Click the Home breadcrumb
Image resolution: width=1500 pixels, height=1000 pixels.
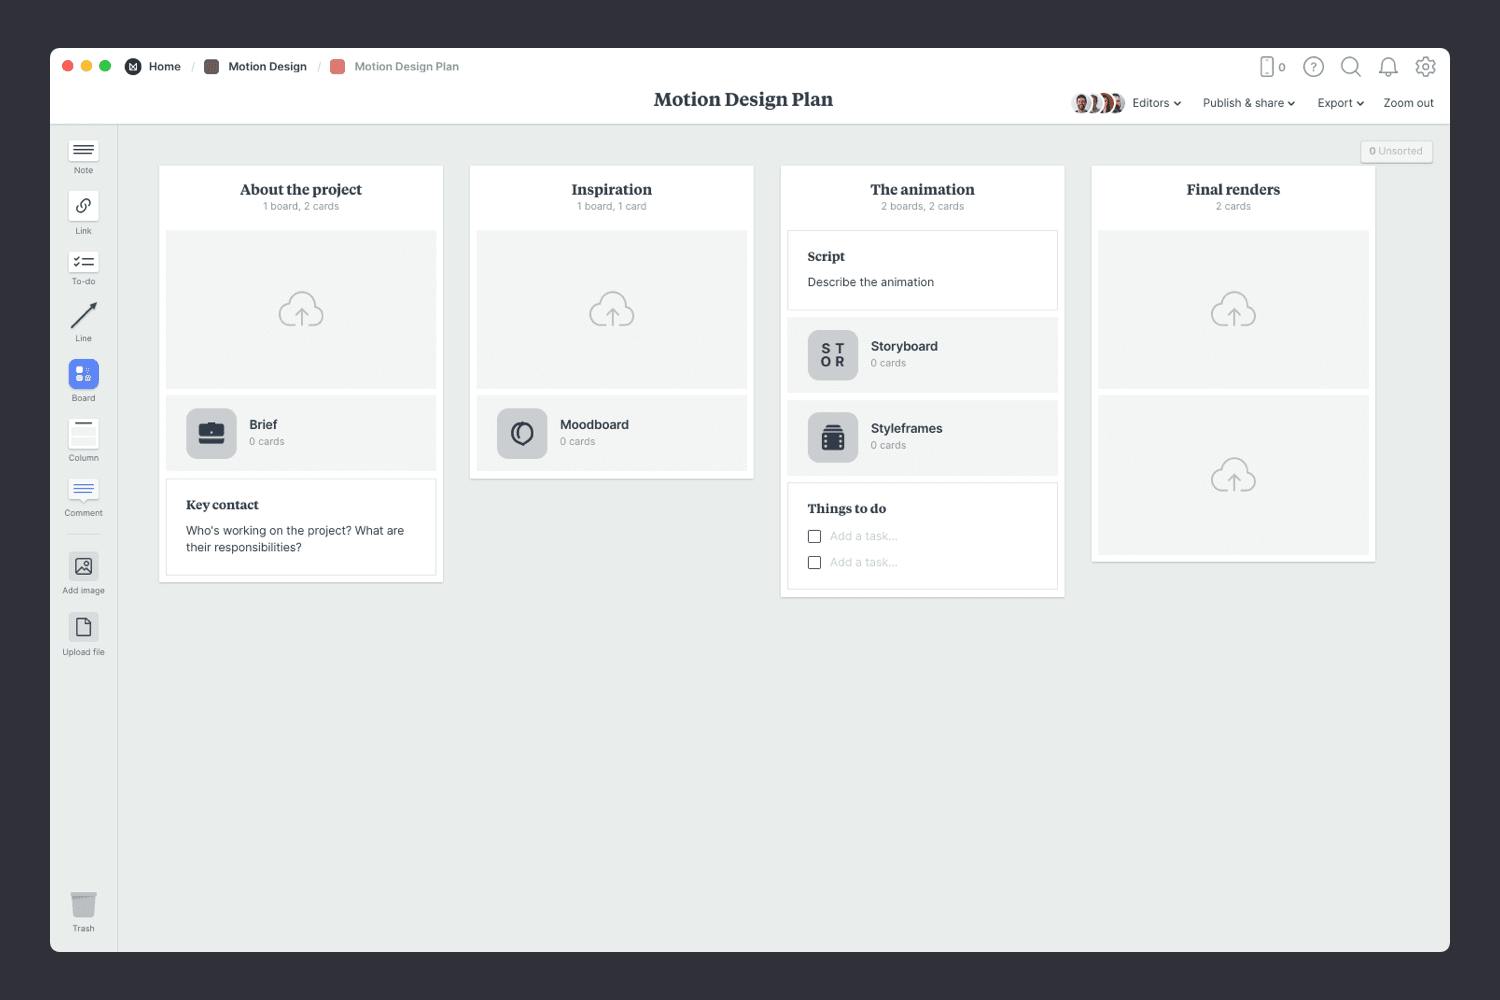[x=164, y=66]
